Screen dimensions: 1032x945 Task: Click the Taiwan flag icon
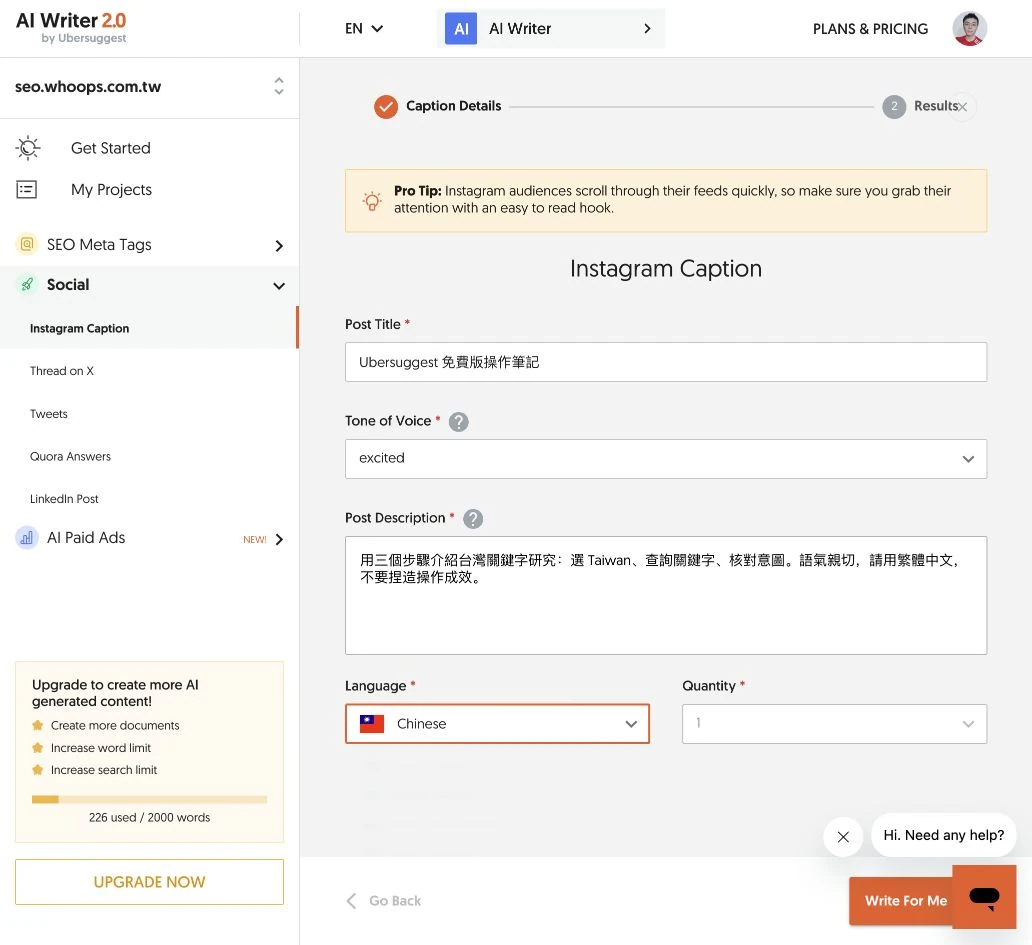click(x=372, y=724)
